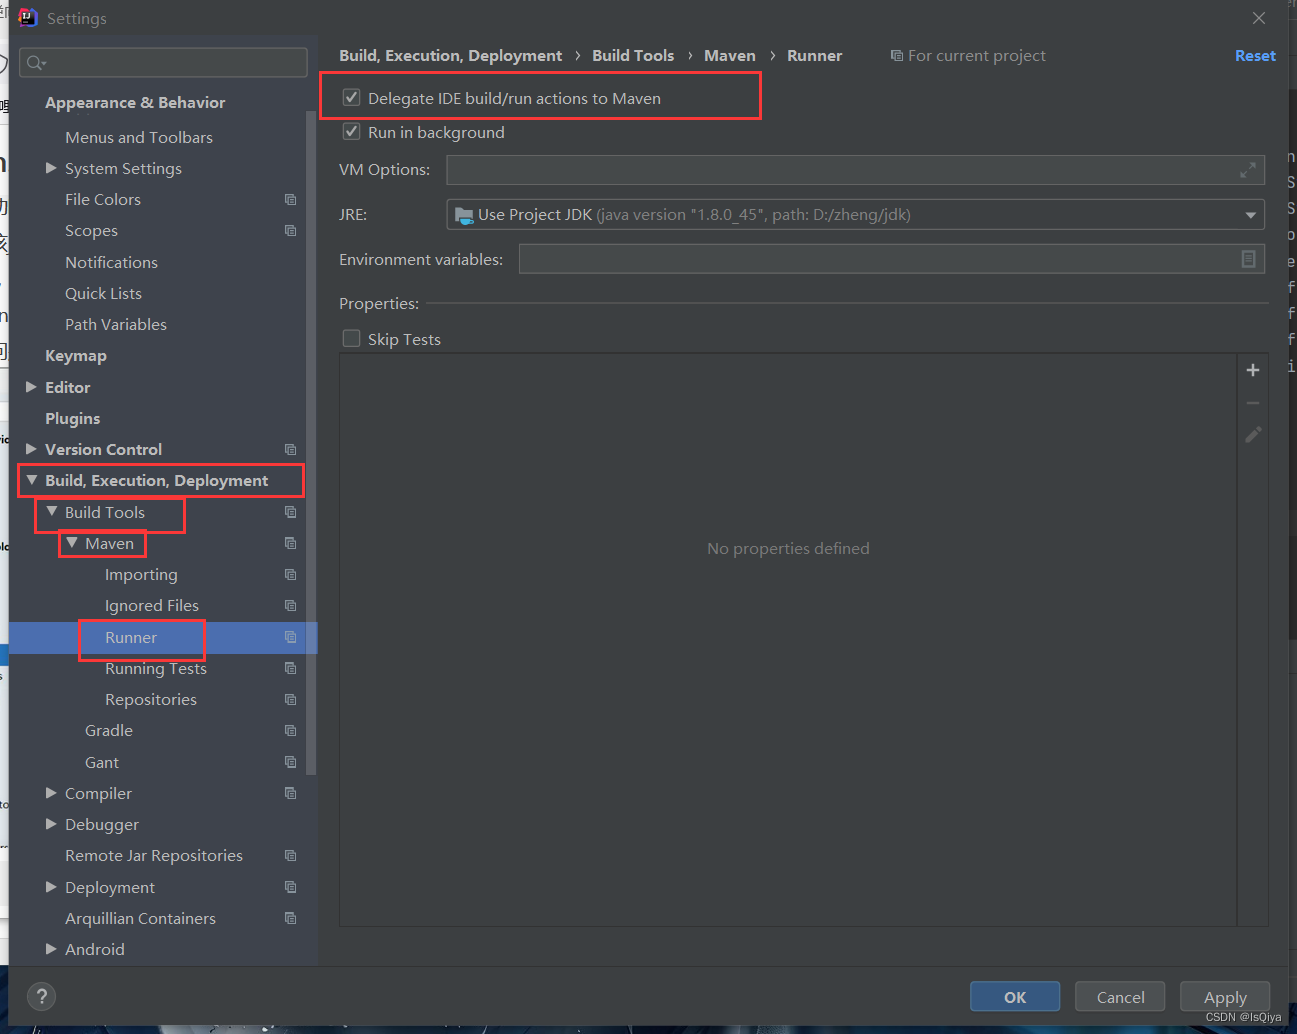Click project-level icon beside Gant
The height and width of the screenshot is (1034, 1297).
pos(290,762)
